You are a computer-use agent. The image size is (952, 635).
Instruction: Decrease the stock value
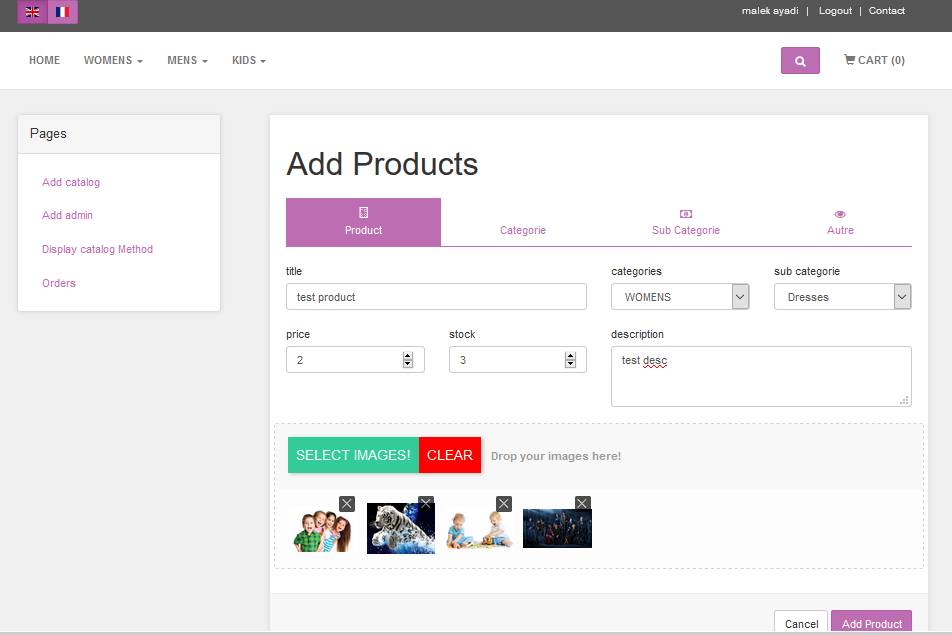click(x=570, y=364)
